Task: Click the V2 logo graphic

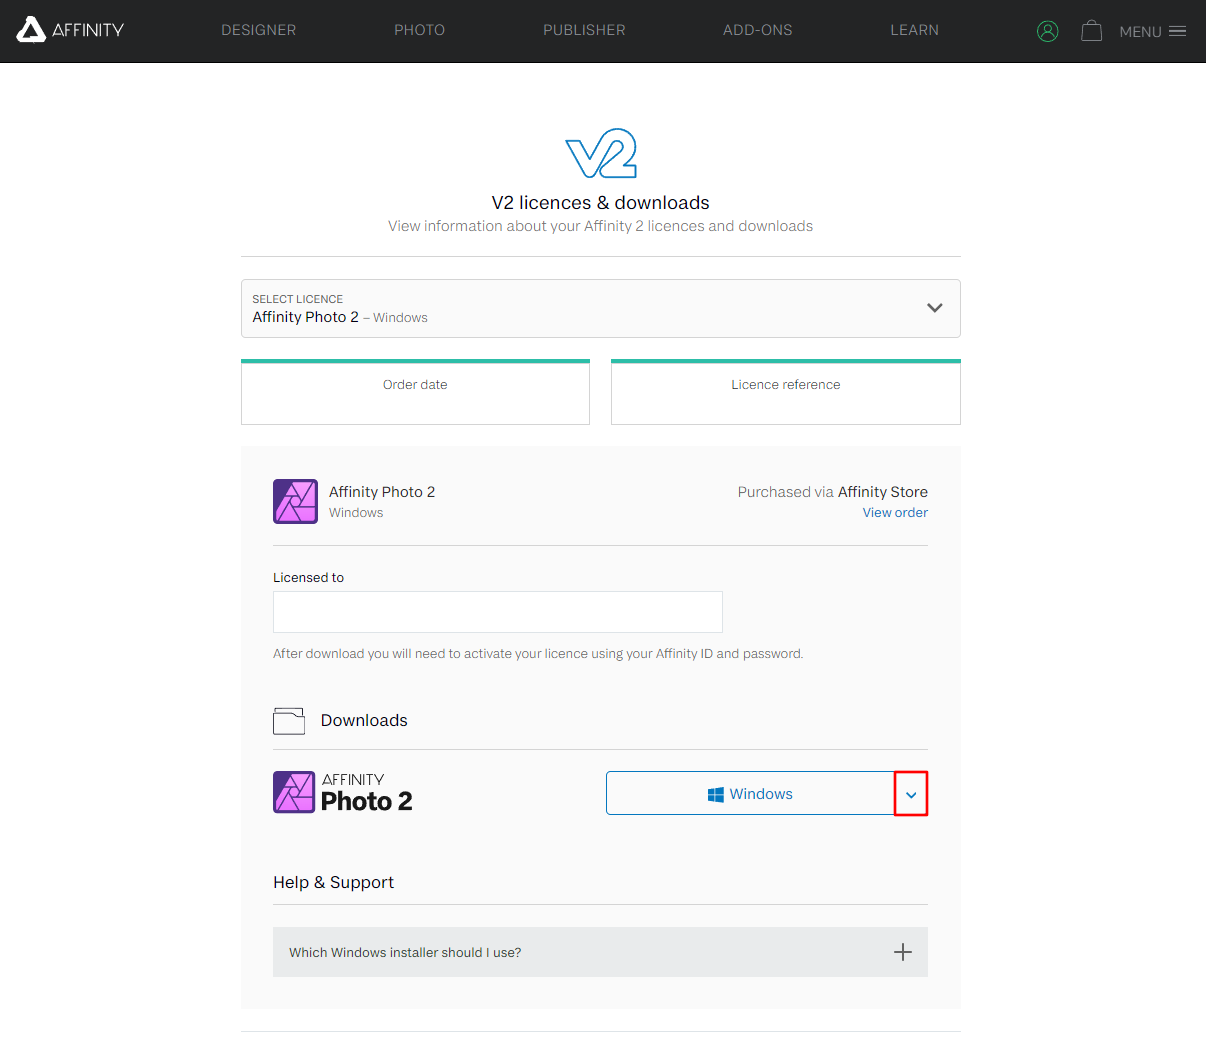Action: 601,153
